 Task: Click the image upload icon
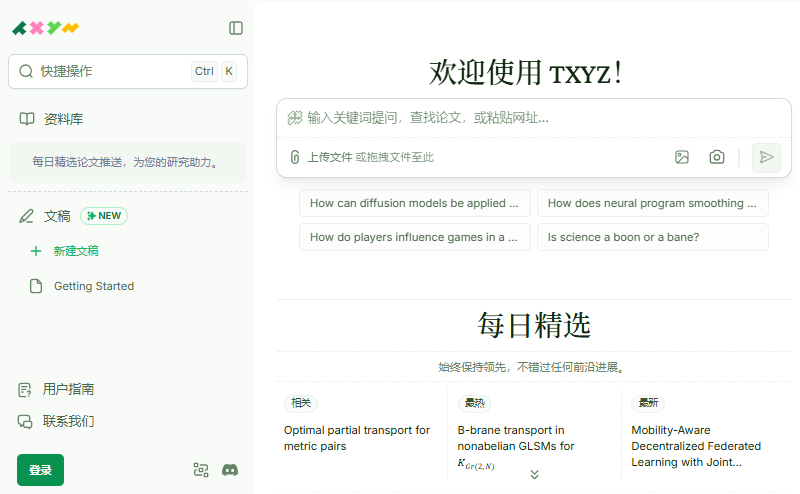(x=682, y=157)
